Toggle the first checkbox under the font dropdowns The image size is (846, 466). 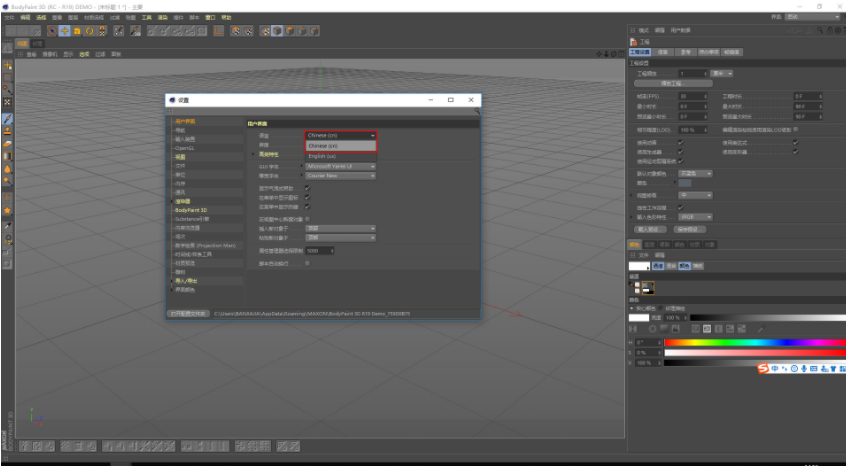tap(308, 188)
